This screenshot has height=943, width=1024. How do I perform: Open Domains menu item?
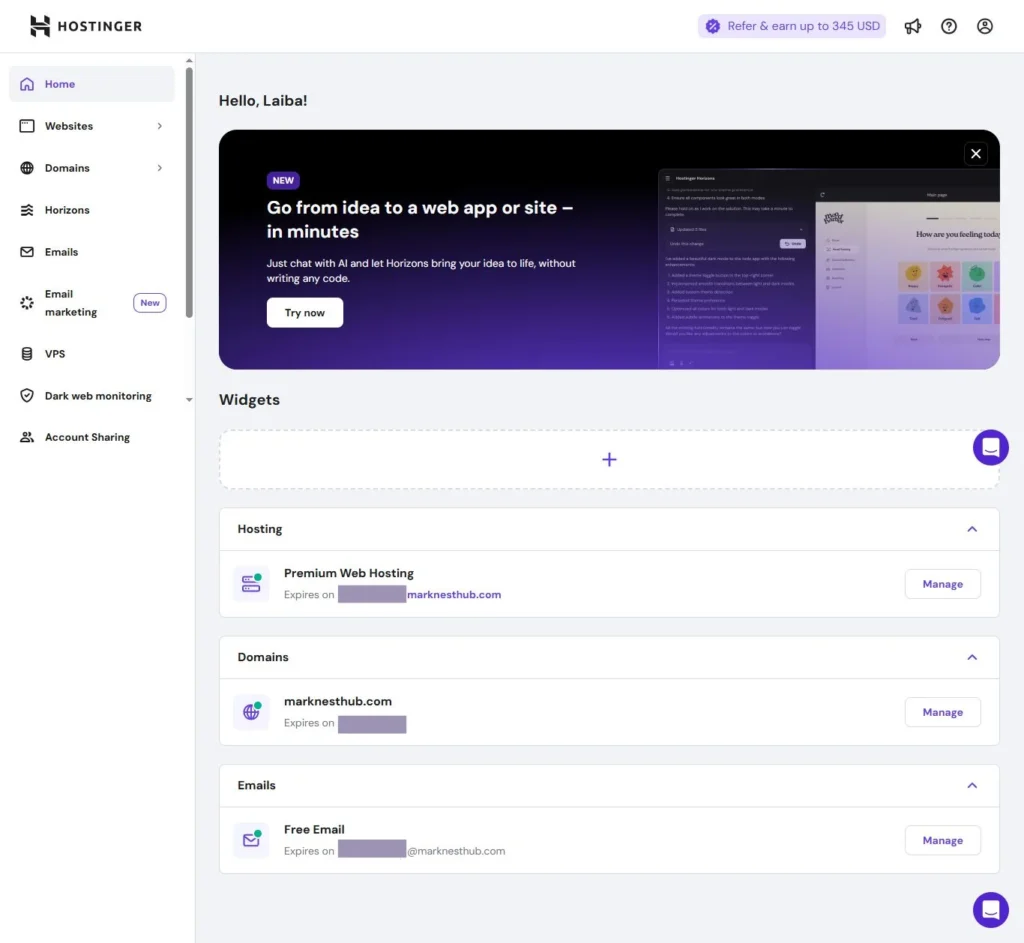point(91,168)
